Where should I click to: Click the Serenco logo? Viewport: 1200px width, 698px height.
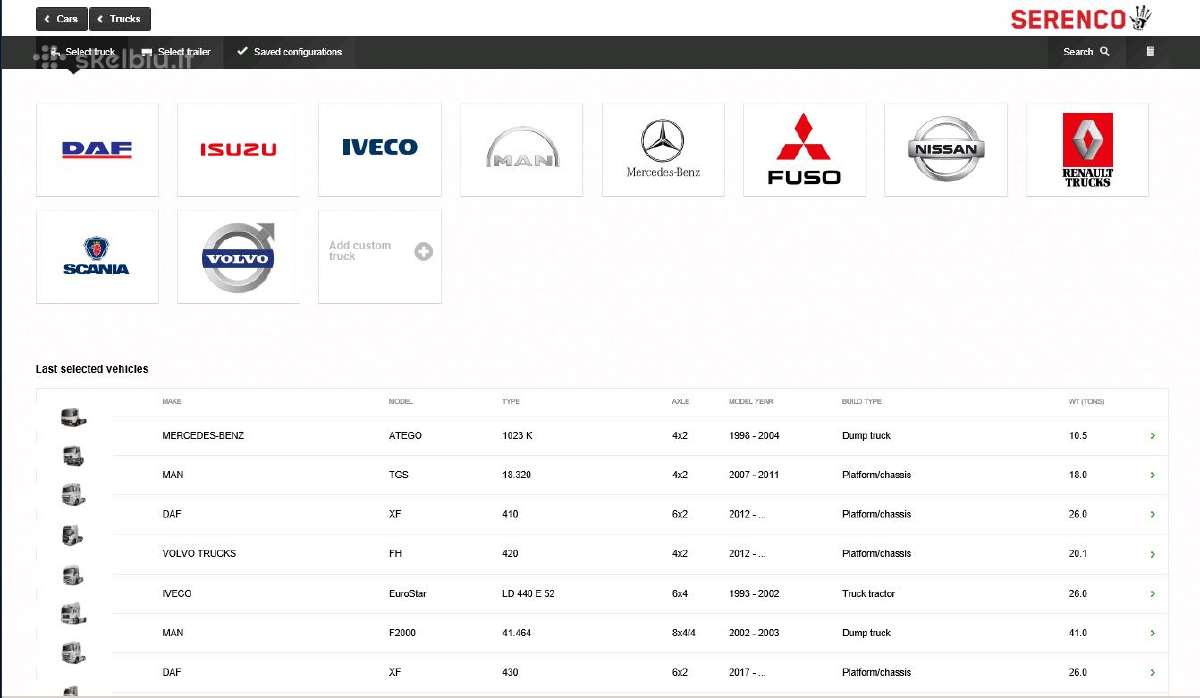(1081, 18)
